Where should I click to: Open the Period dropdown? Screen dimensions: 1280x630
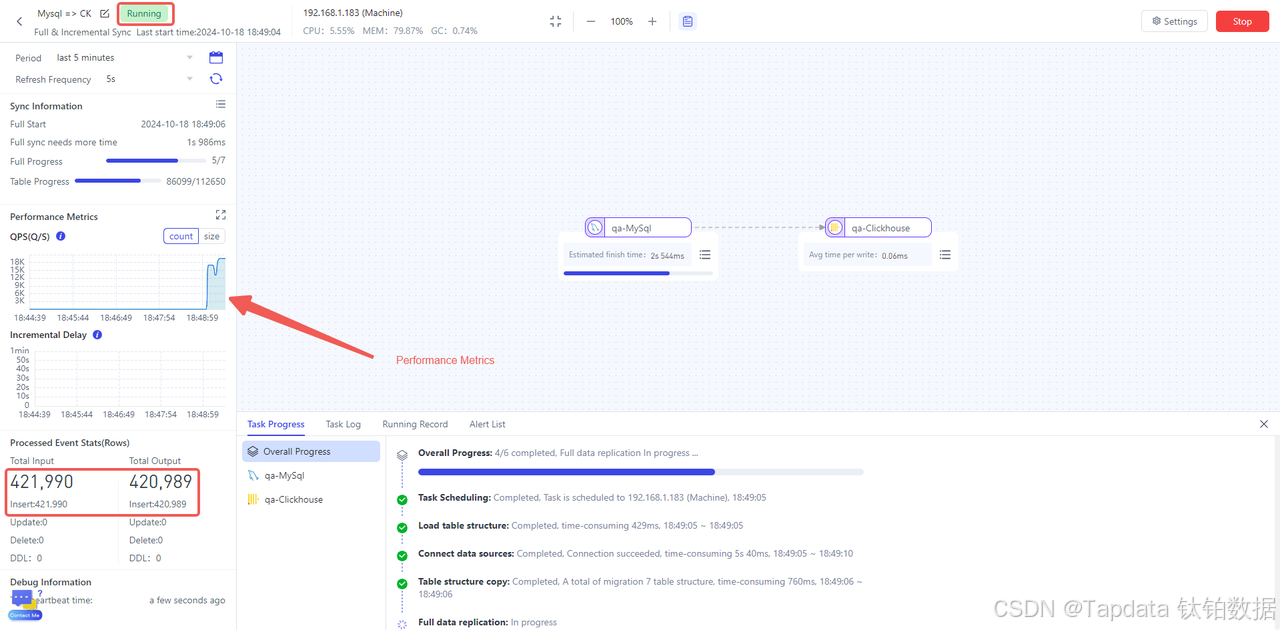(x=124, y=58)
